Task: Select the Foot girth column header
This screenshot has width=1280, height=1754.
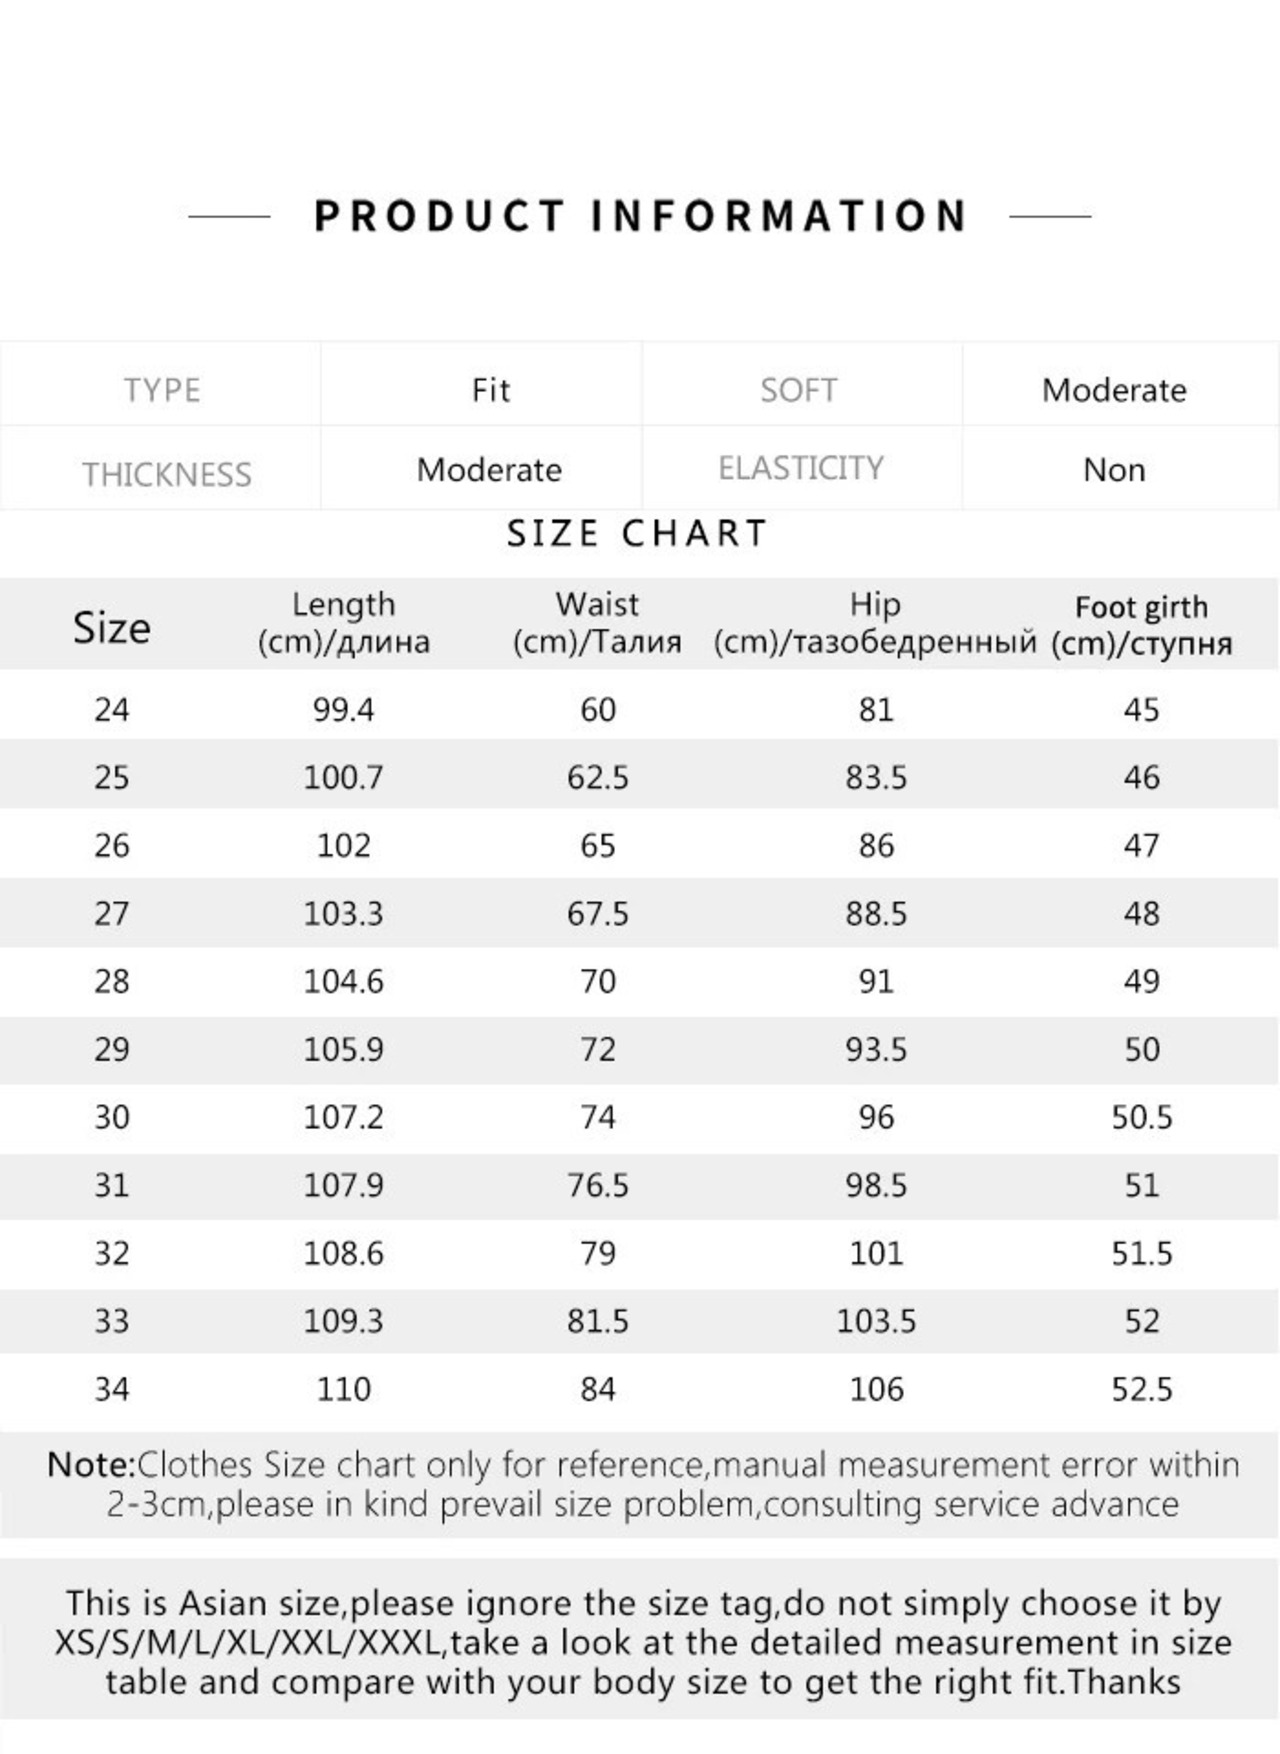Action: [1141, 625]
